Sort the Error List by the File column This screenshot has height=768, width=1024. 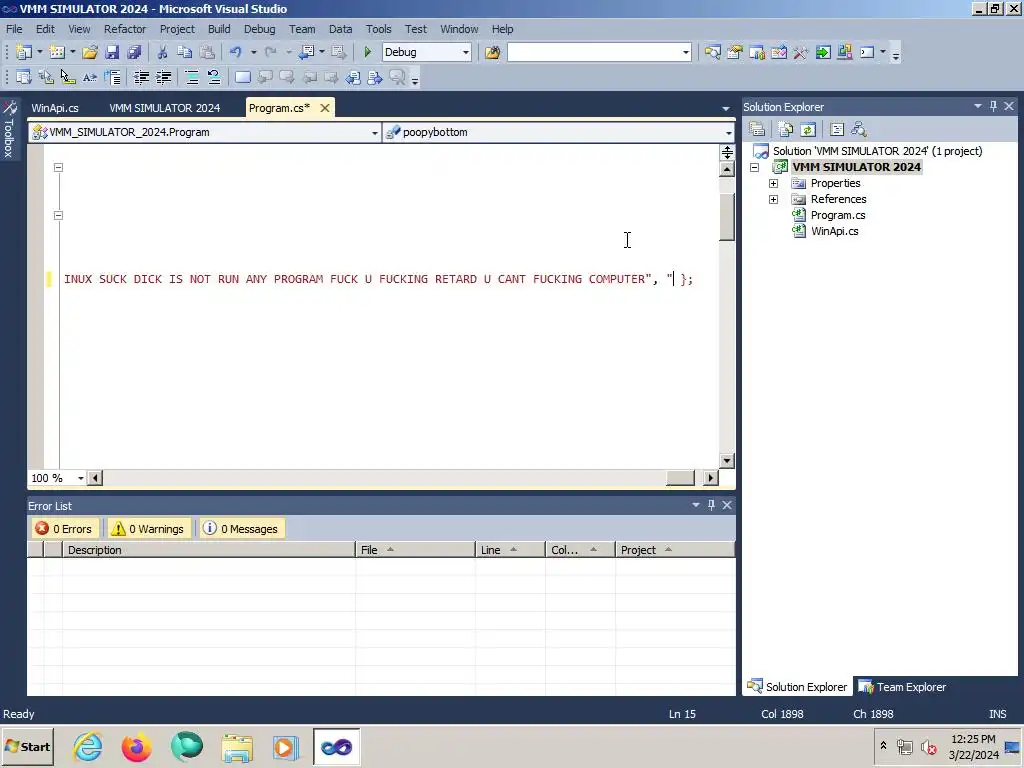[x=415, y=550]
